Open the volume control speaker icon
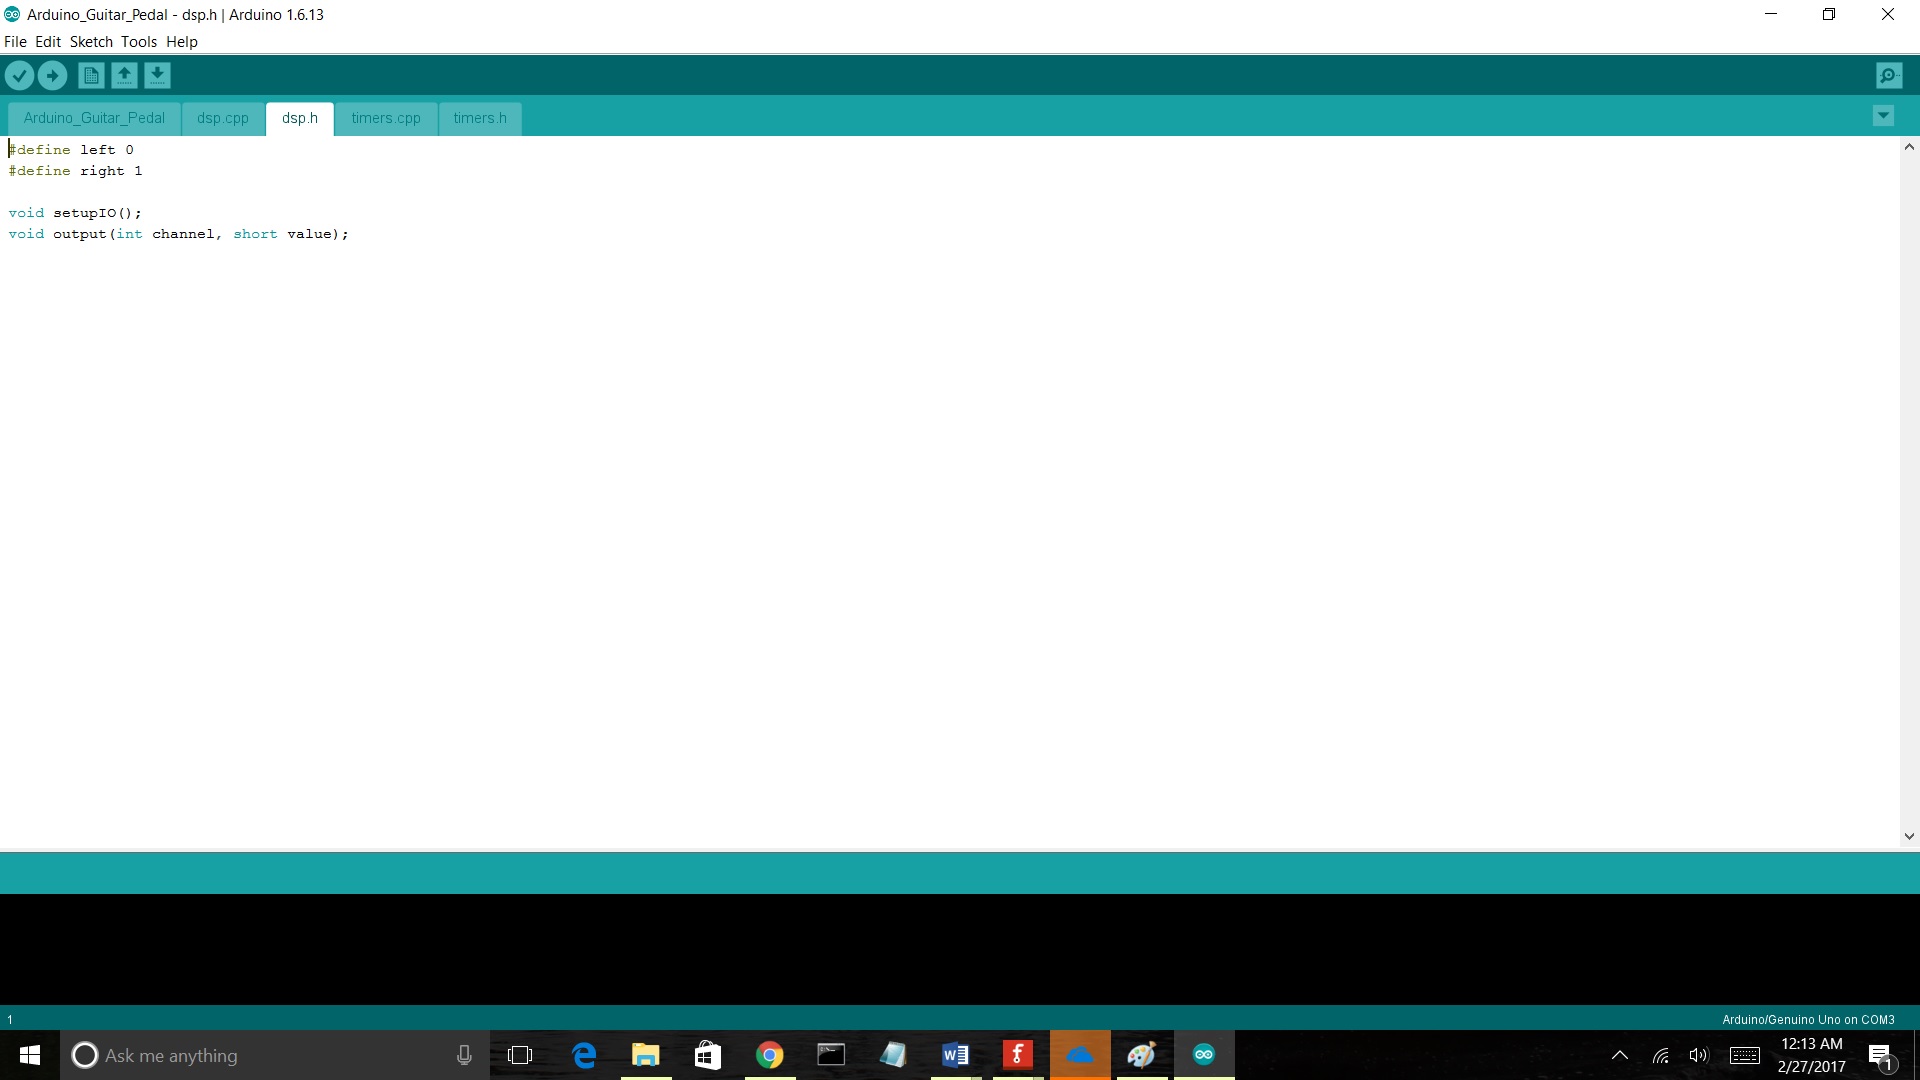The image size is (1920, 1080). pyautogui.click(x=1698, y=1055)
